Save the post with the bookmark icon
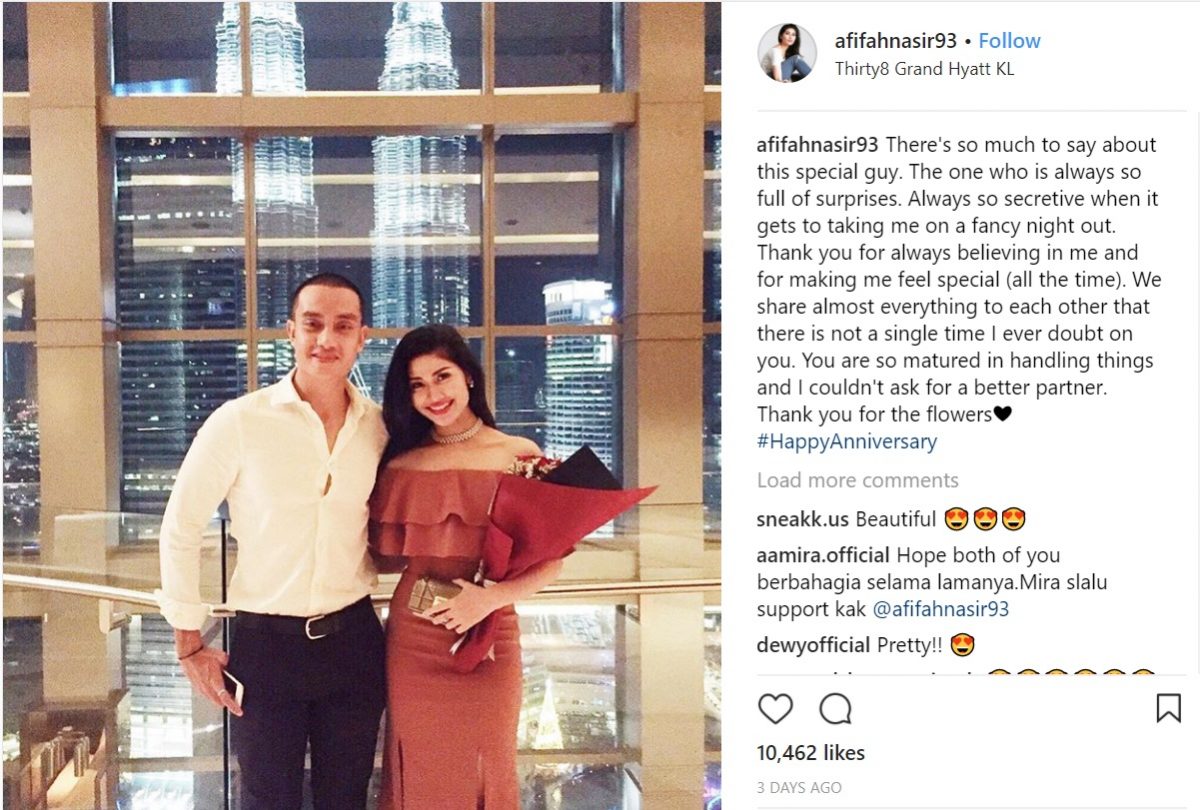The height and width of the screenshot is (810, 1200). [x=1168, y=708]
